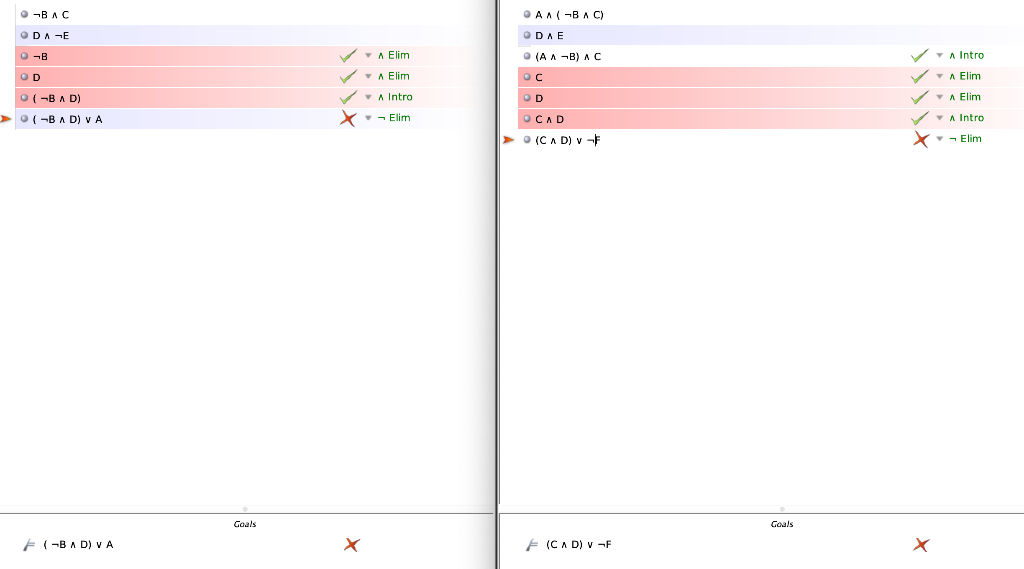
Task: Select bullet of the ¬B step in left proof
Action: pyautogui.click(x=24, y=56)
